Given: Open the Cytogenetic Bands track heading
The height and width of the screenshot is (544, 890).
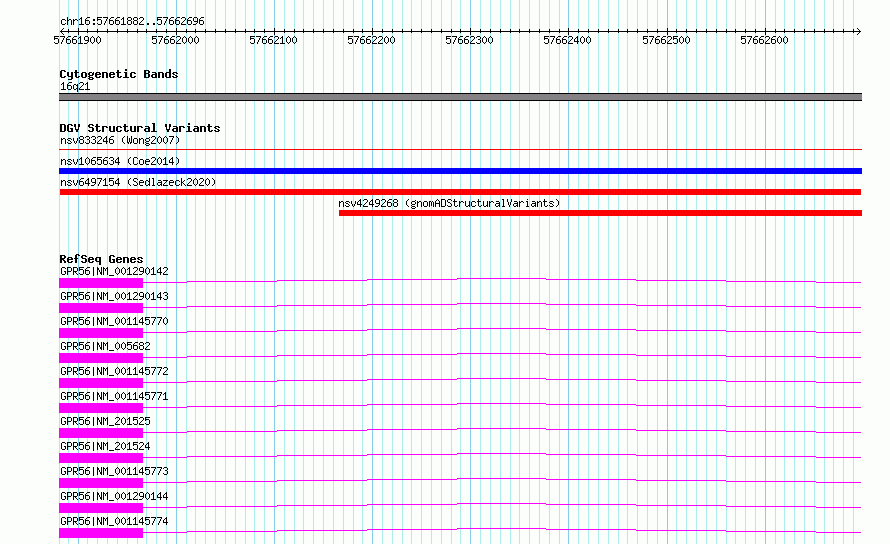Looking at the screenshot, I should coord(119,74).
